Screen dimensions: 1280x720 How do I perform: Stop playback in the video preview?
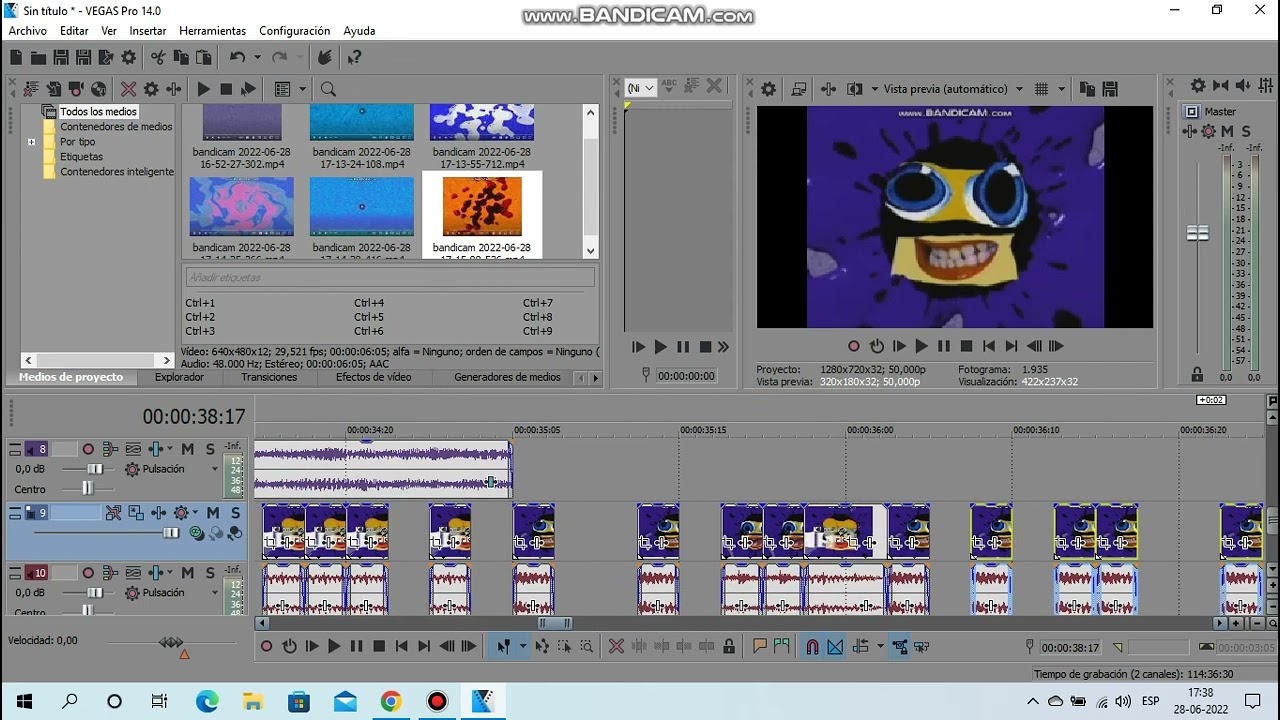(966, 346)
